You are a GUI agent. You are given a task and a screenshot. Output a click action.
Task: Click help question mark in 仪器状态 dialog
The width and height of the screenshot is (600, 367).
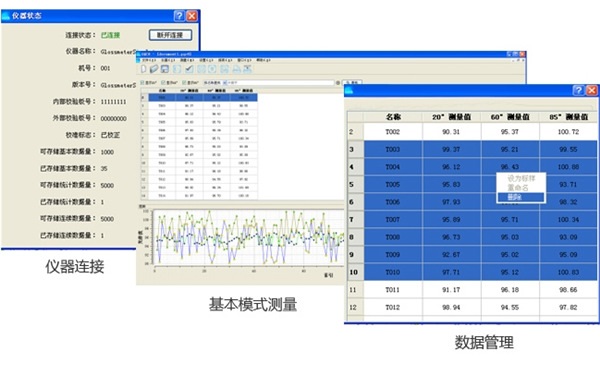[x=179, y=16]
